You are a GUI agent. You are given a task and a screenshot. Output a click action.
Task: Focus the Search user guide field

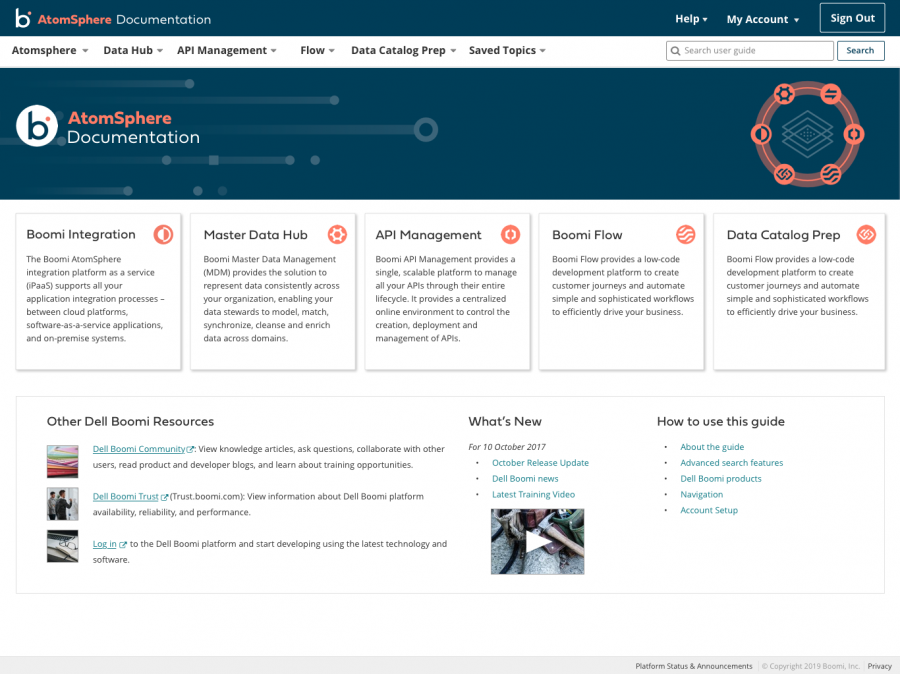click(x=750, y=51)
